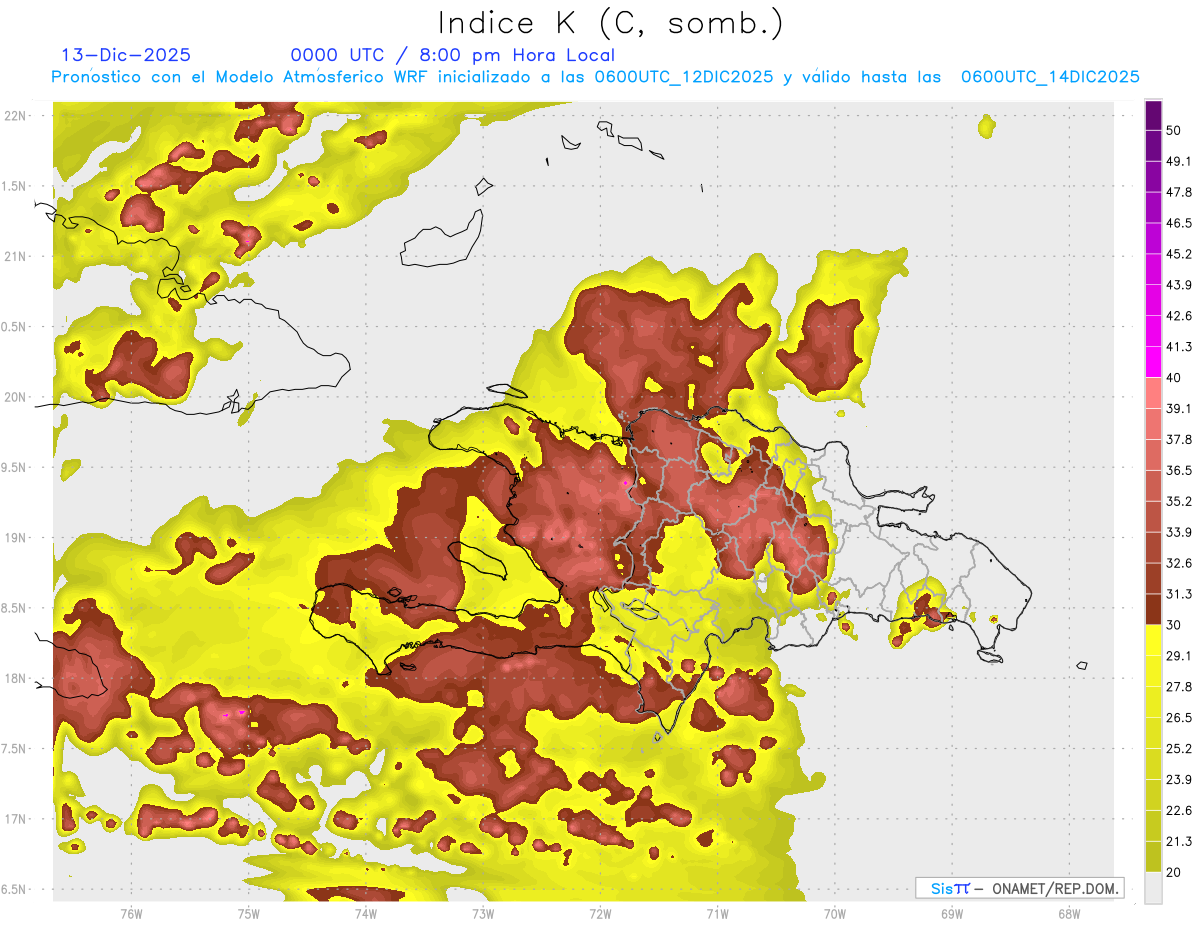The image size is (1200, 927).
Task: Click the "20N" latitude label
Action: click(15, 397)
